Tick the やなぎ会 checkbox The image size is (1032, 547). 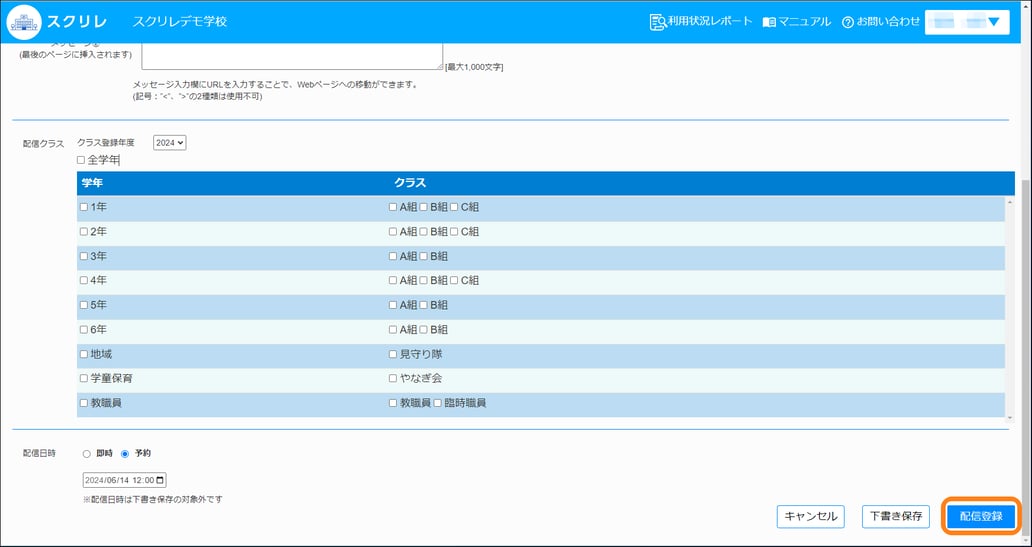tap(393, 379)
